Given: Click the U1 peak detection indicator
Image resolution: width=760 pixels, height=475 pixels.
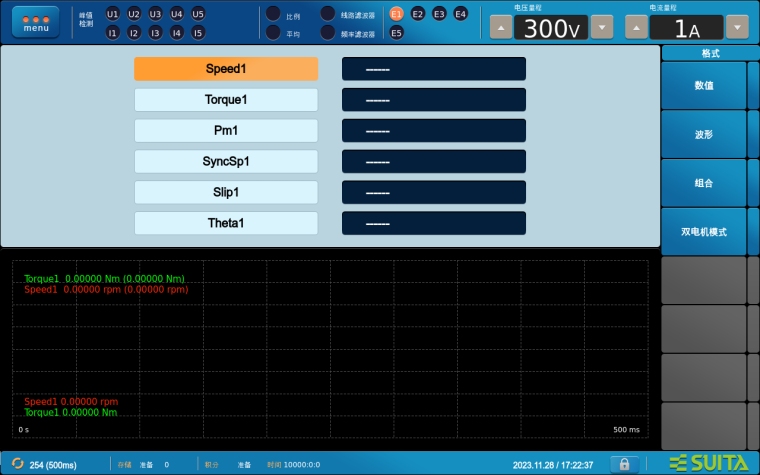Looking at the screenshot, I should [112, 14].
